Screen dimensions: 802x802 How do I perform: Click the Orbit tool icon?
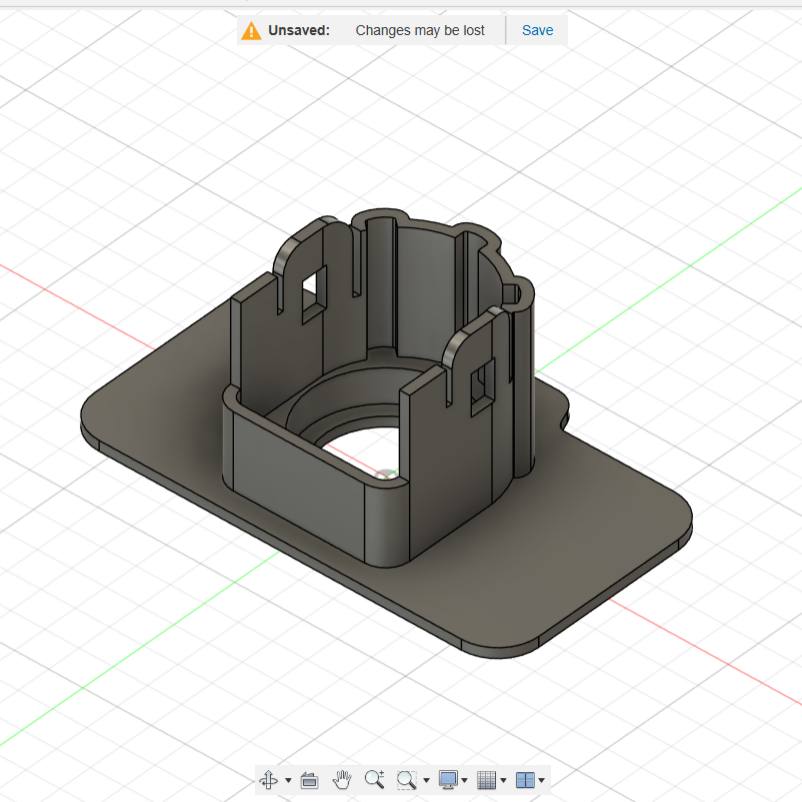click(269, 780)
